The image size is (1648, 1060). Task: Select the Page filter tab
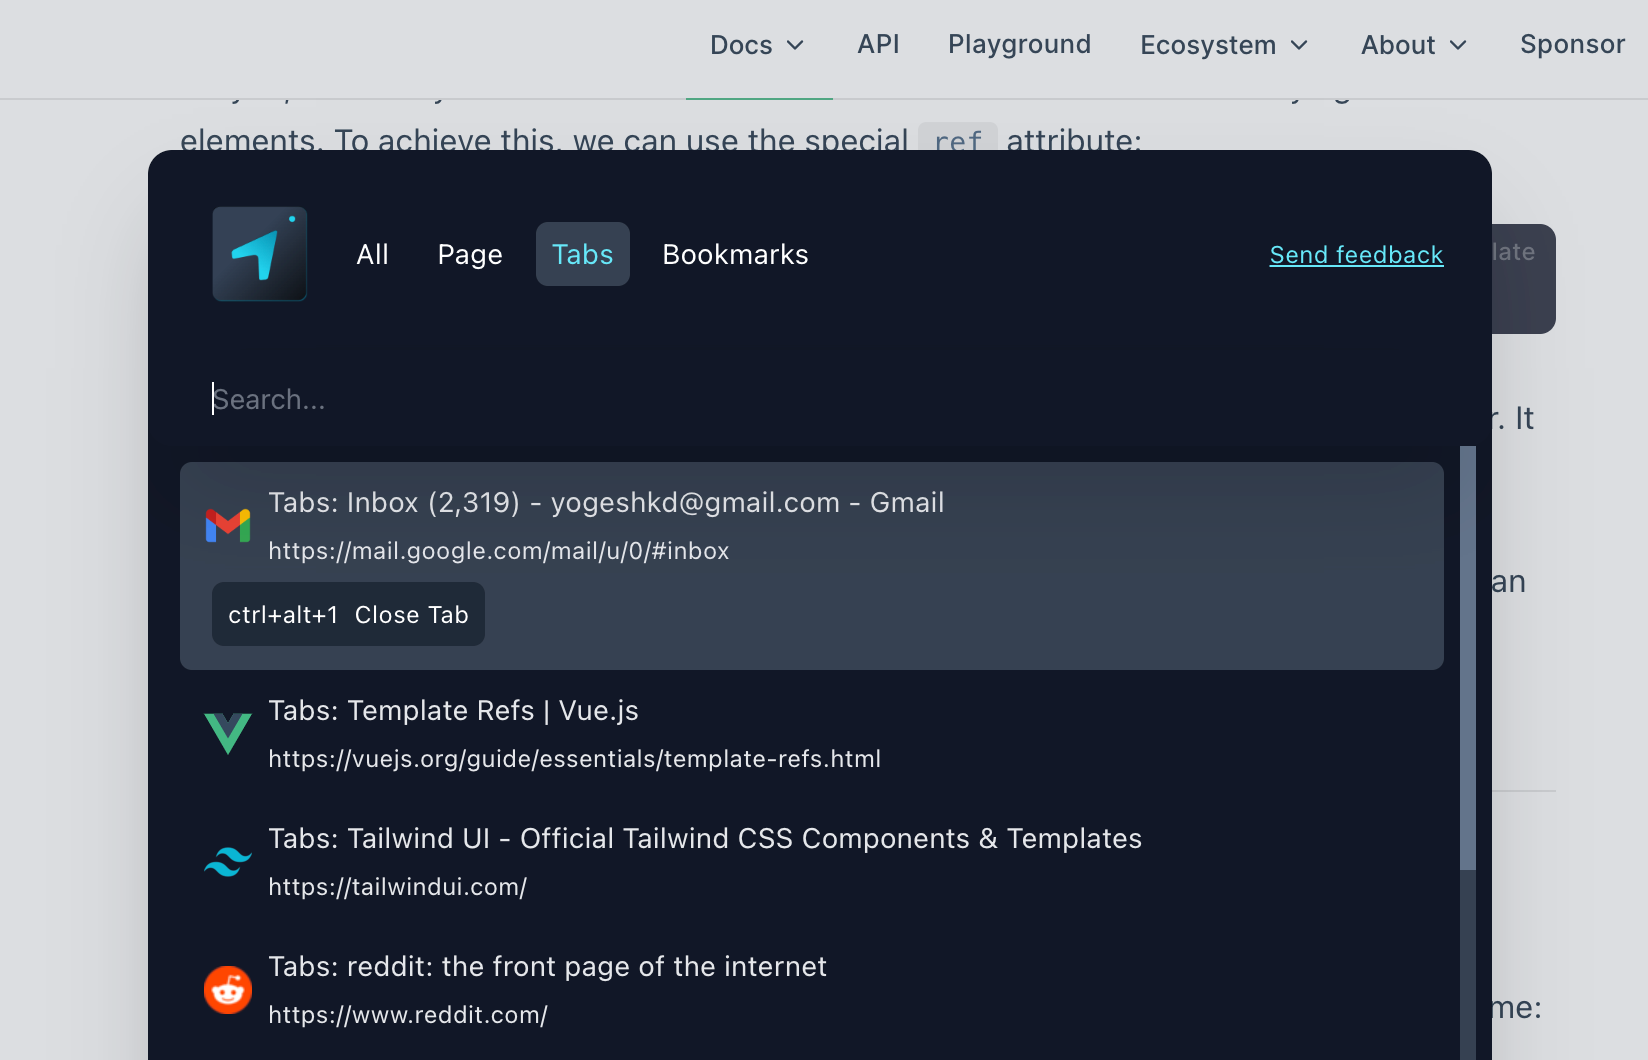[x=470, y=255]
